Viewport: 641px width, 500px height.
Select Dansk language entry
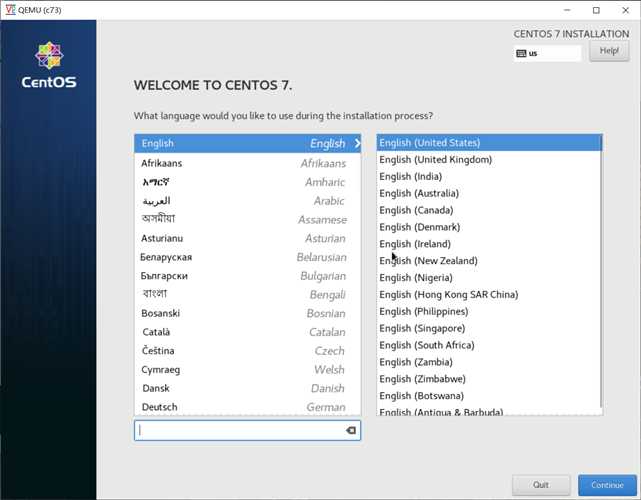[x=247, y=388]
